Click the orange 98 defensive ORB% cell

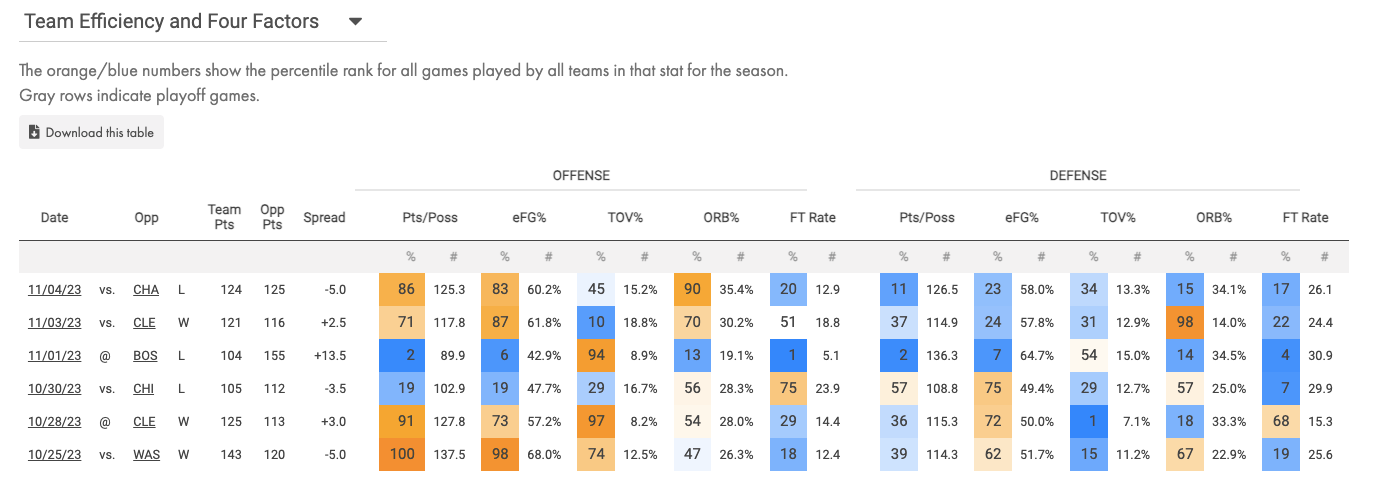pos(1188,322)
